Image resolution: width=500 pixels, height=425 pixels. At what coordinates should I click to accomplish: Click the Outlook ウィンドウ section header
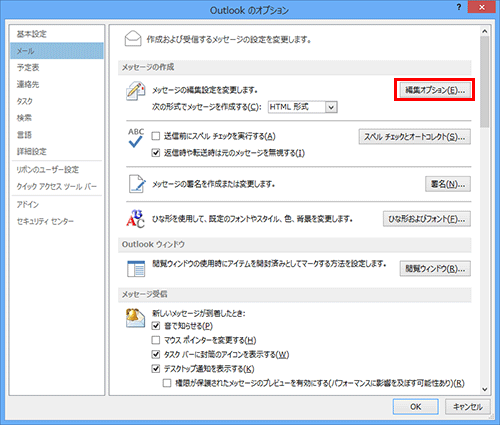295,245
